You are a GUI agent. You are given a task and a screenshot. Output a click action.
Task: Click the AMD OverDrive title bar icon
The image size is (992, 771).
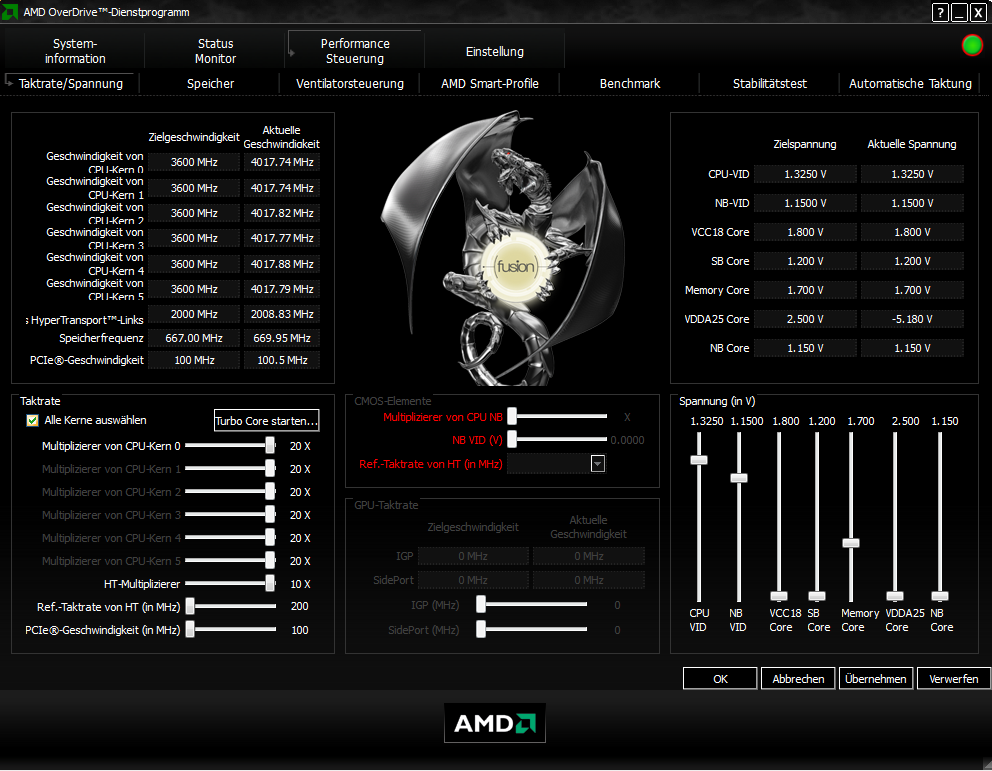[10, 11]
